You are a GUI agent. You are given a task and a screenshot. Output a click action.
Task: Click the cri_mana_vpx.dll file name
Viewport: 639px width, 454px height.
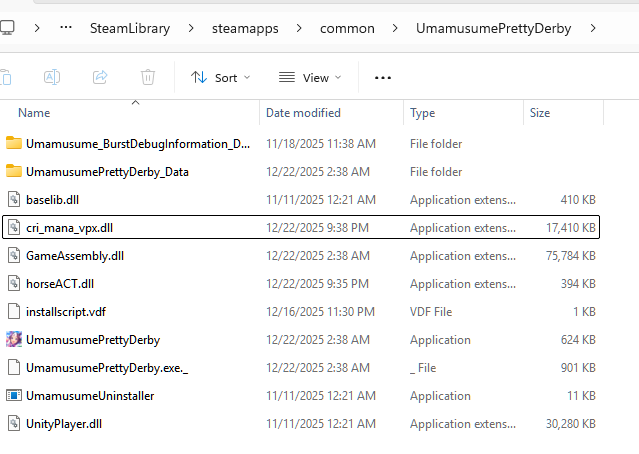click(69, 228)
